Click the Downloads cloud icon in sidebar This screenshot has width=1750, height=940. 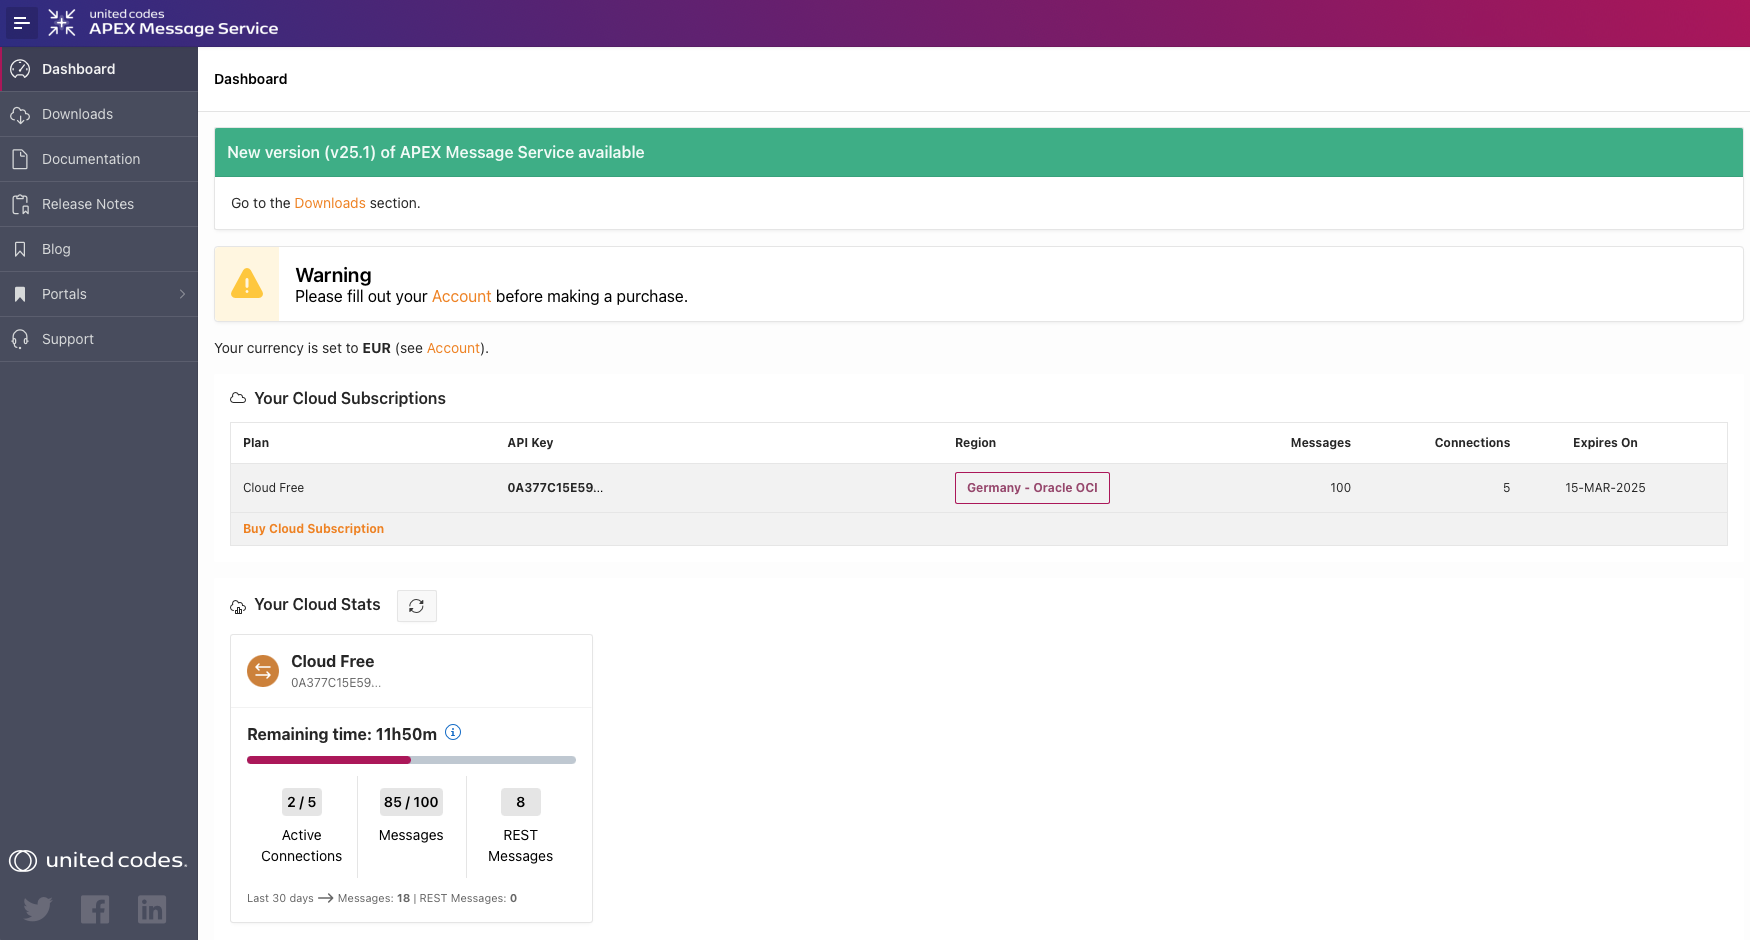pyautogui.click(x=20, y=115)
